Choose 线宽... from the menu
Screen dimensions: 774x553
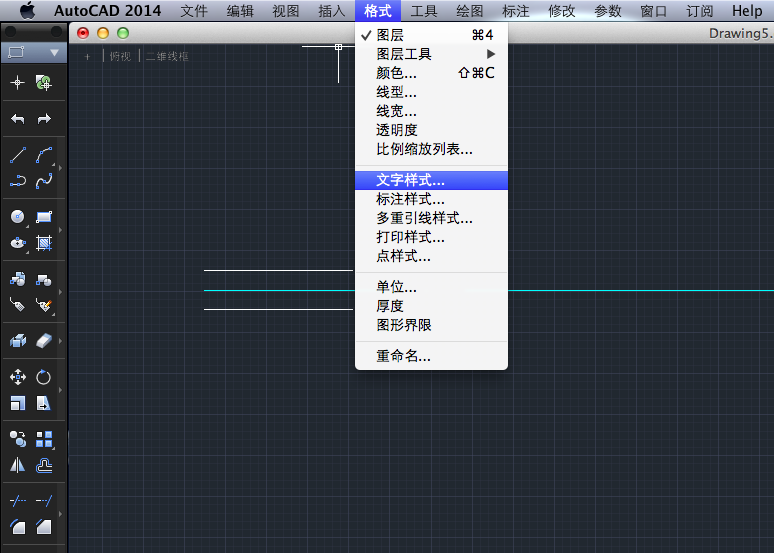tap(431, 111)
